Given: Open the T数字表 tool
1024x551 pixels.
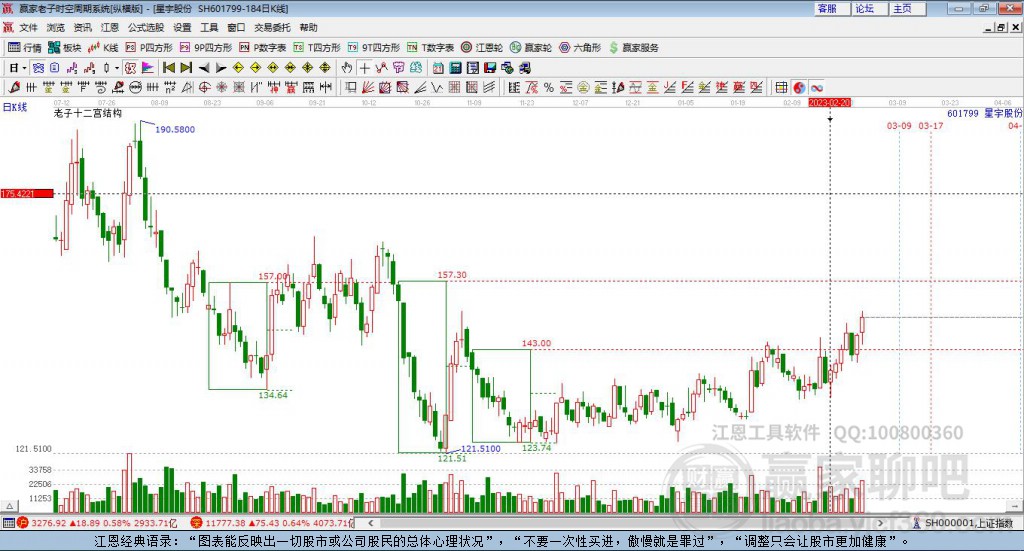Looking at the screenshot, I should (430, 47).
